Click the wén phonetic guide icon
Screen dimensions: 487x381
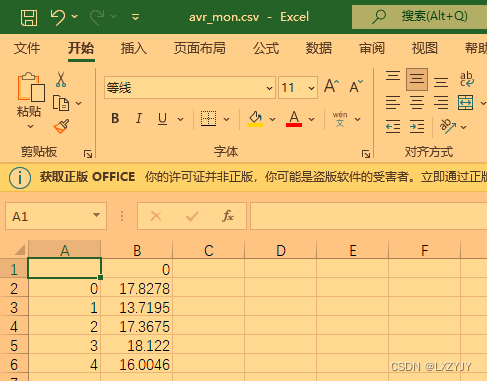coord(340,119)
